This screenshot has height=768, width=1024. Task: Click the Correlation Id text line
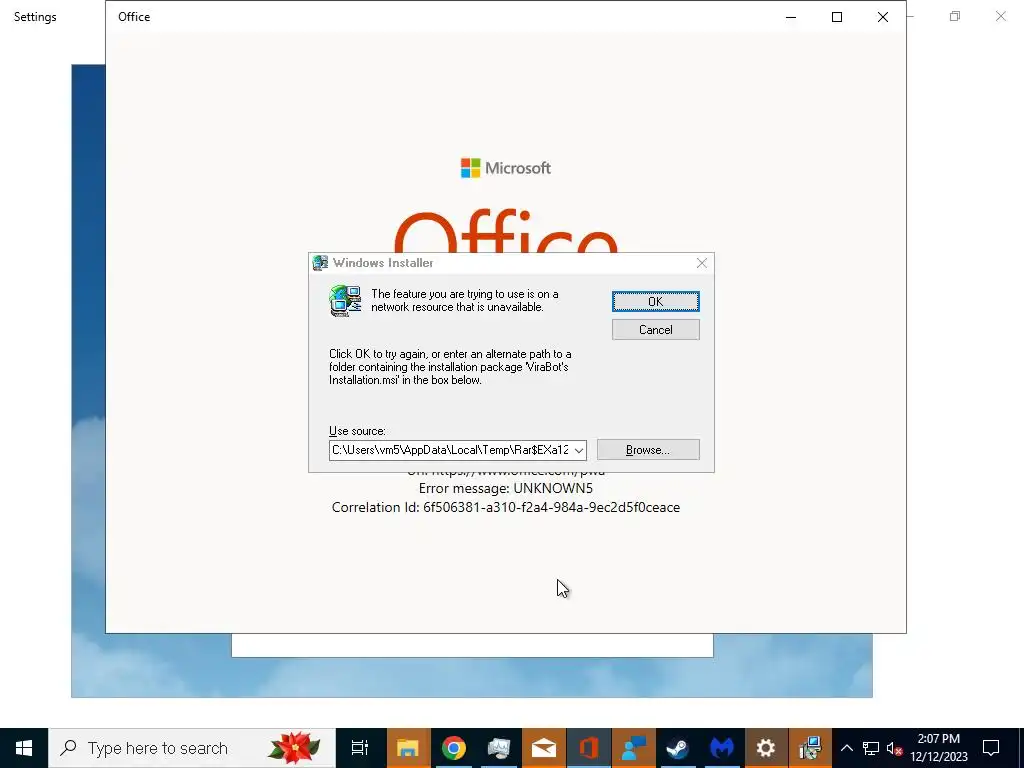click(505, 507)
